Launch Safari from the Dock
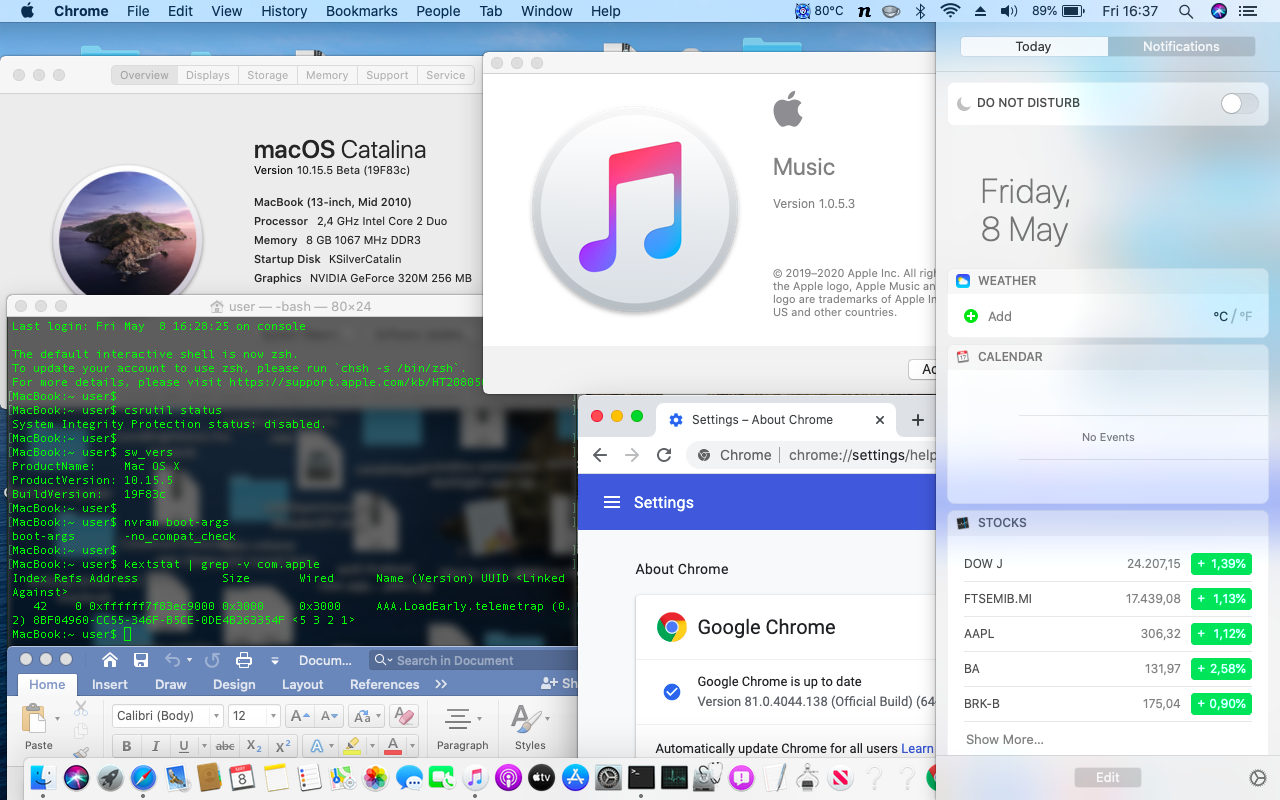The width and height of the screenshot is (1280, 800). point(143,777)
